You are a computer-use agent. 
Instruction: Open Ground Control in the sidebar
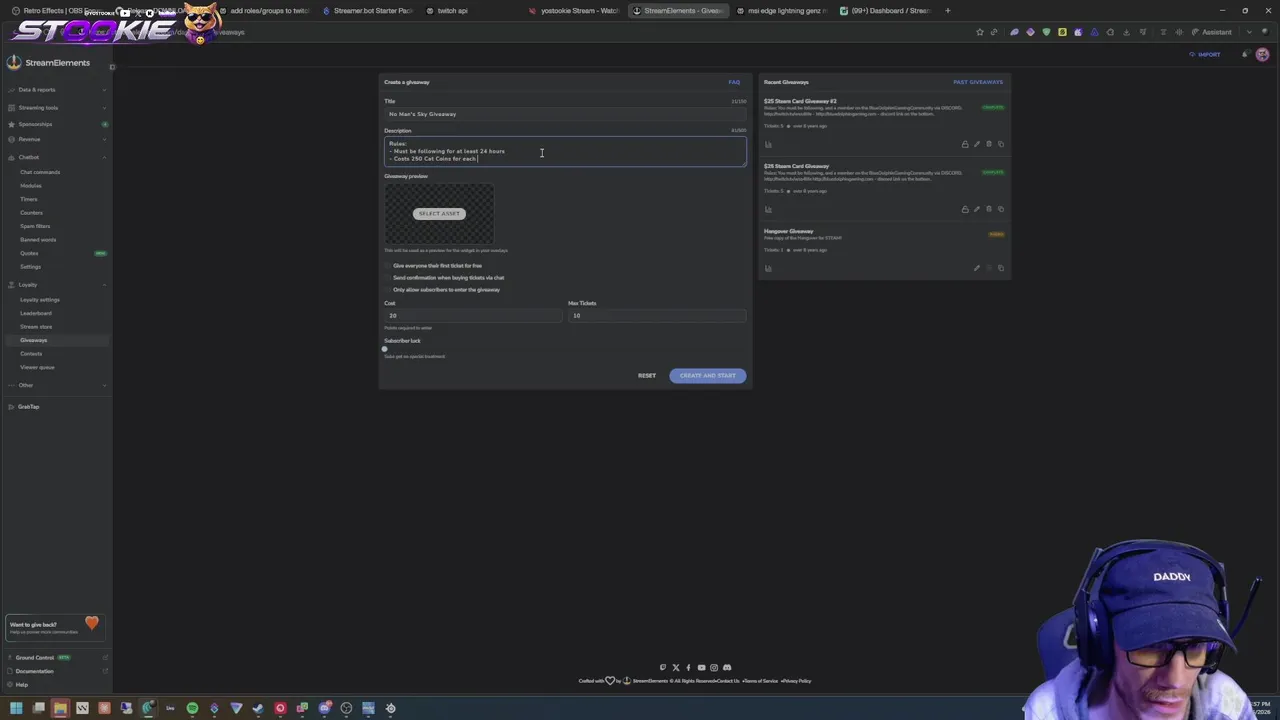[56, 658]
